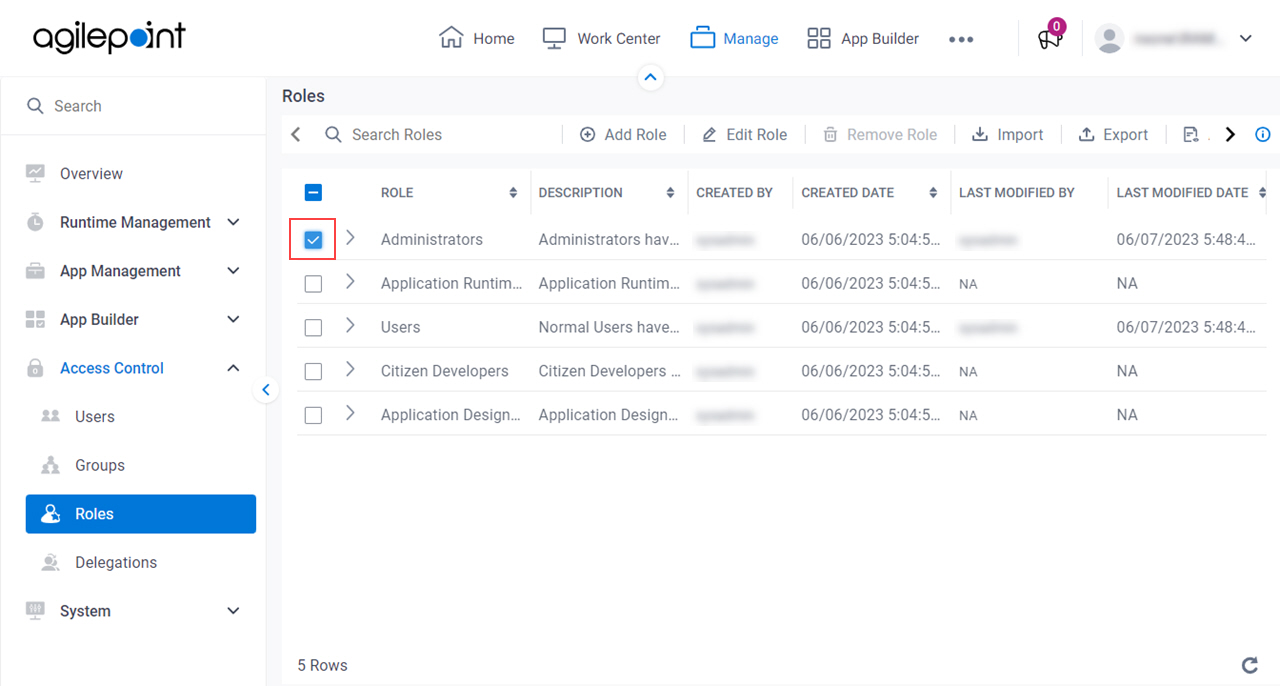
Task: Click the Delegations icon in sidebar
Action: 50,562
